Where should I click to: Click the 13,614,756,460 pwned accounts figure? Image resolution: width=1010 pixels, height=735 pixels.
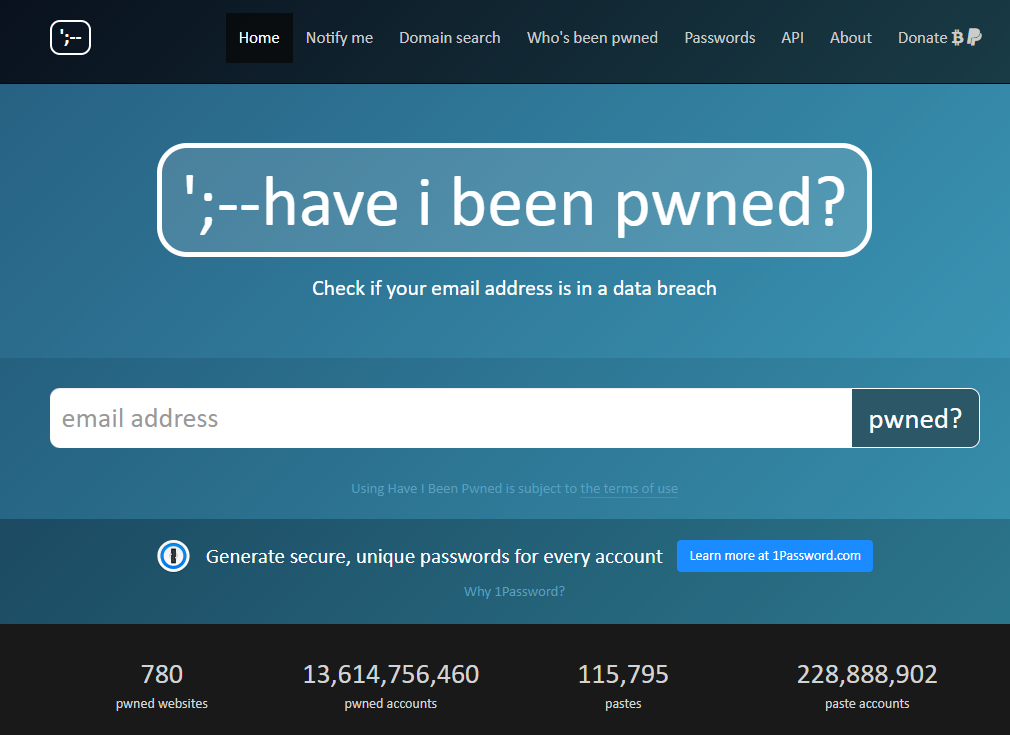391,674
